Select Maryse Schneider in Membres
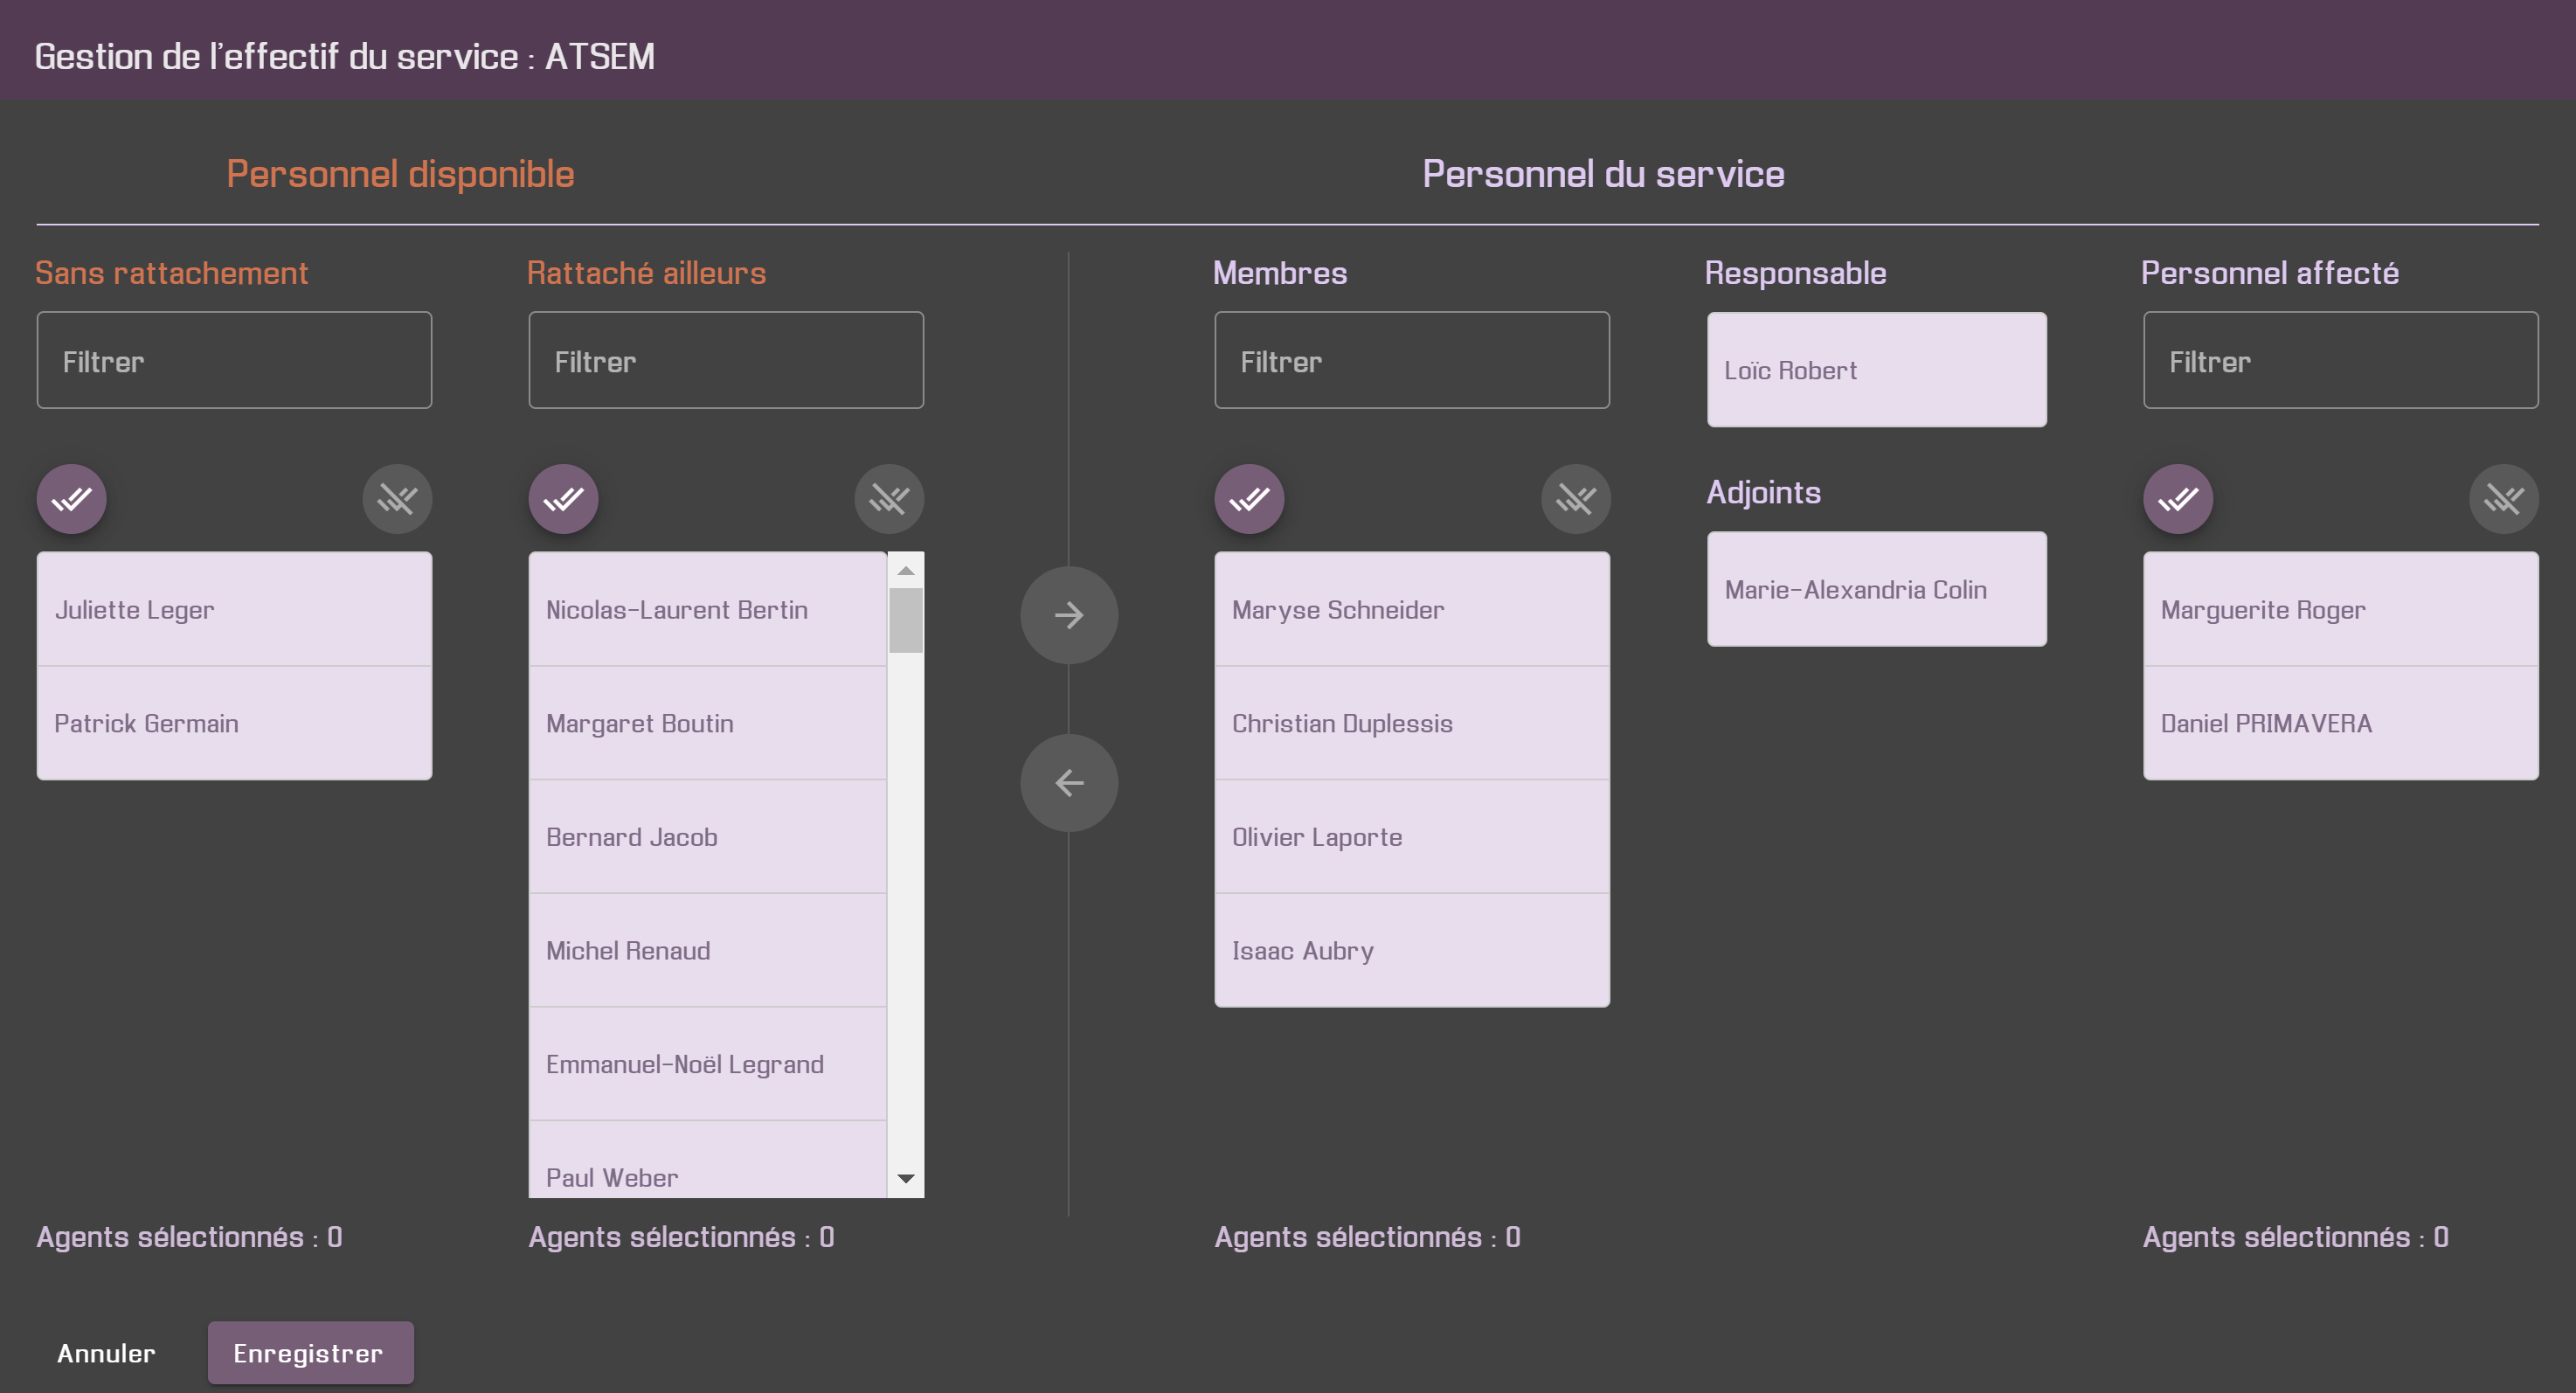 (1412, 609)
